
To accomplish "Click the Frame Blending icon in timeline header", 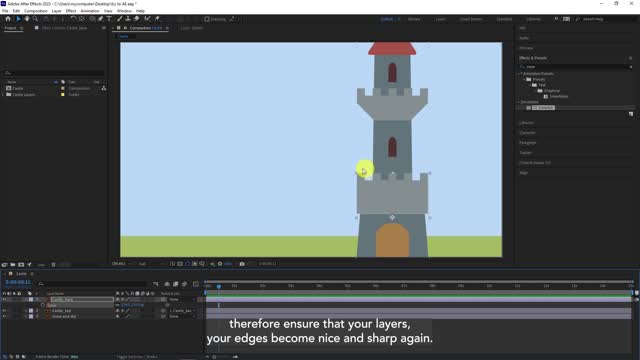I will click(176, 284).
